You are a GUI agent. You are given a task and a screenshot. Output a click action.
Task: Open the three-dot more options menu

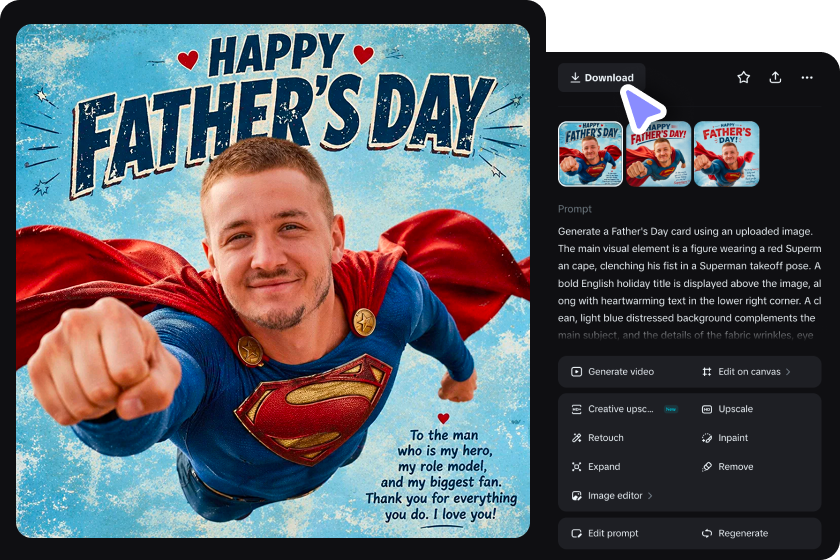tap(807, 78)
